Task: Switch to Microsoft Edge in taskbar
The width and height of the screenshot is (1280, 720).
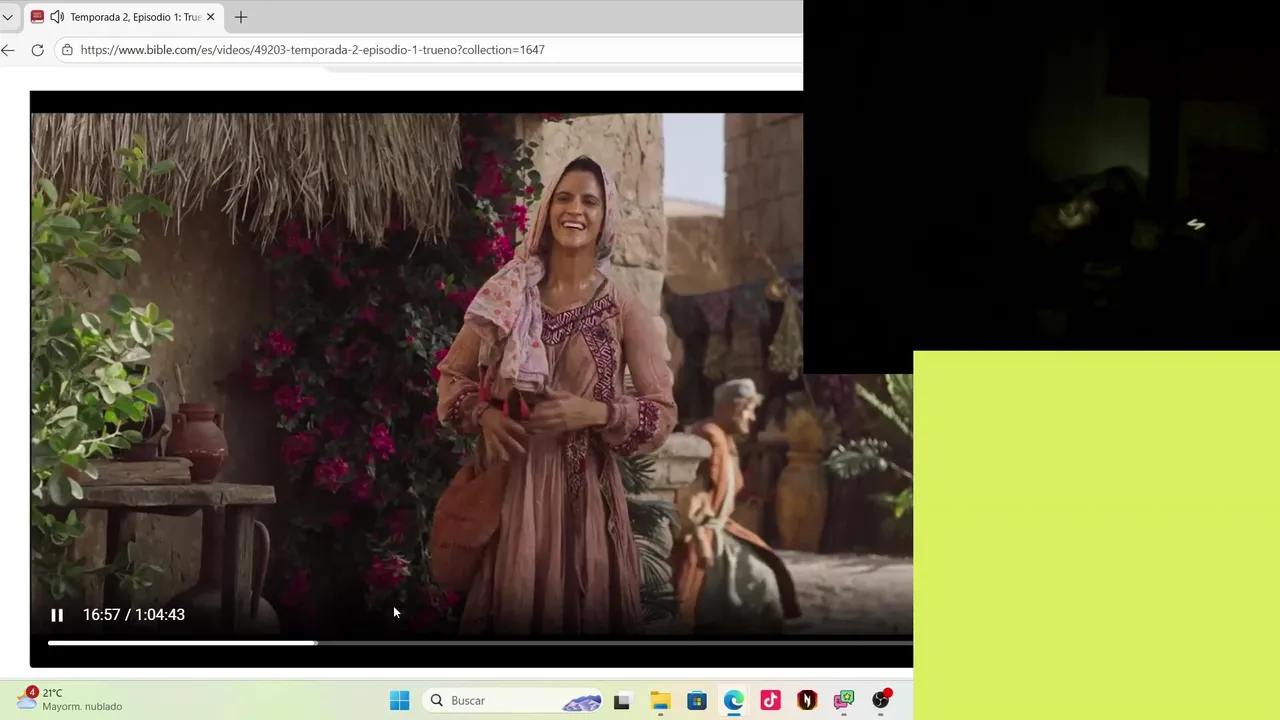Action: [x=734, y=701]
